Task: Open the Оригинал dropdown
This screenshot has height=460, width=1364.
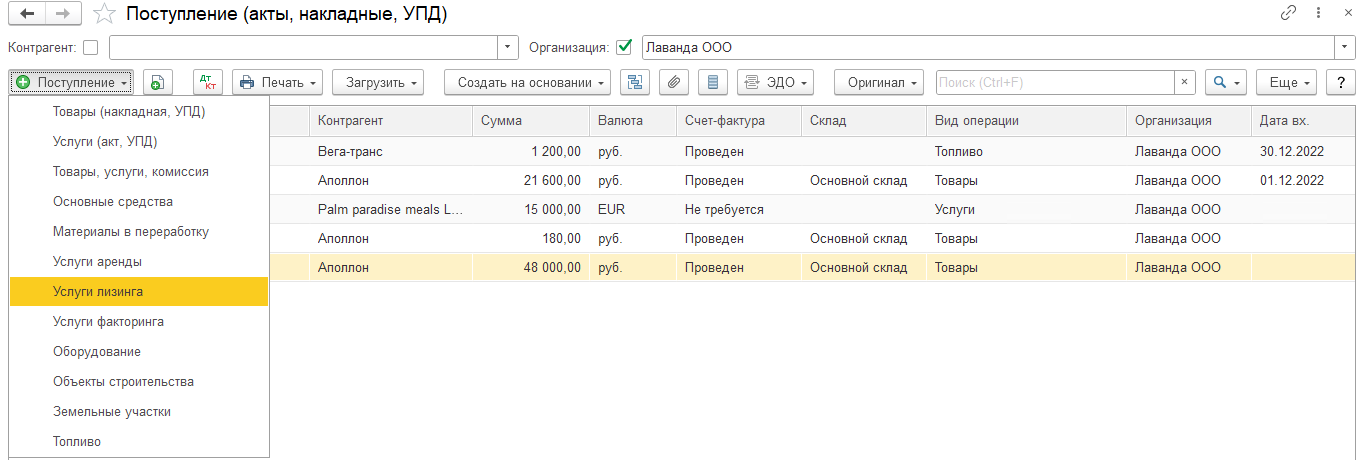Action: [x=881, y=82]
